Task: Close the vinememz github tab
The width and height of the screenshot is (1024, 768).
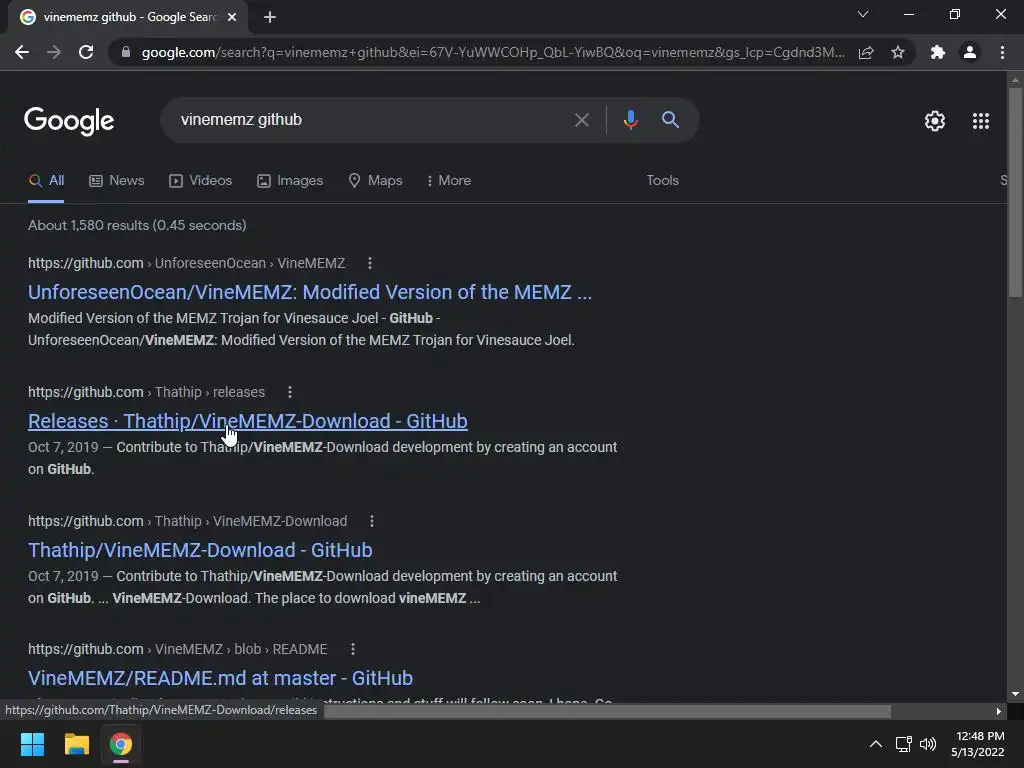Action: point(232,17)
